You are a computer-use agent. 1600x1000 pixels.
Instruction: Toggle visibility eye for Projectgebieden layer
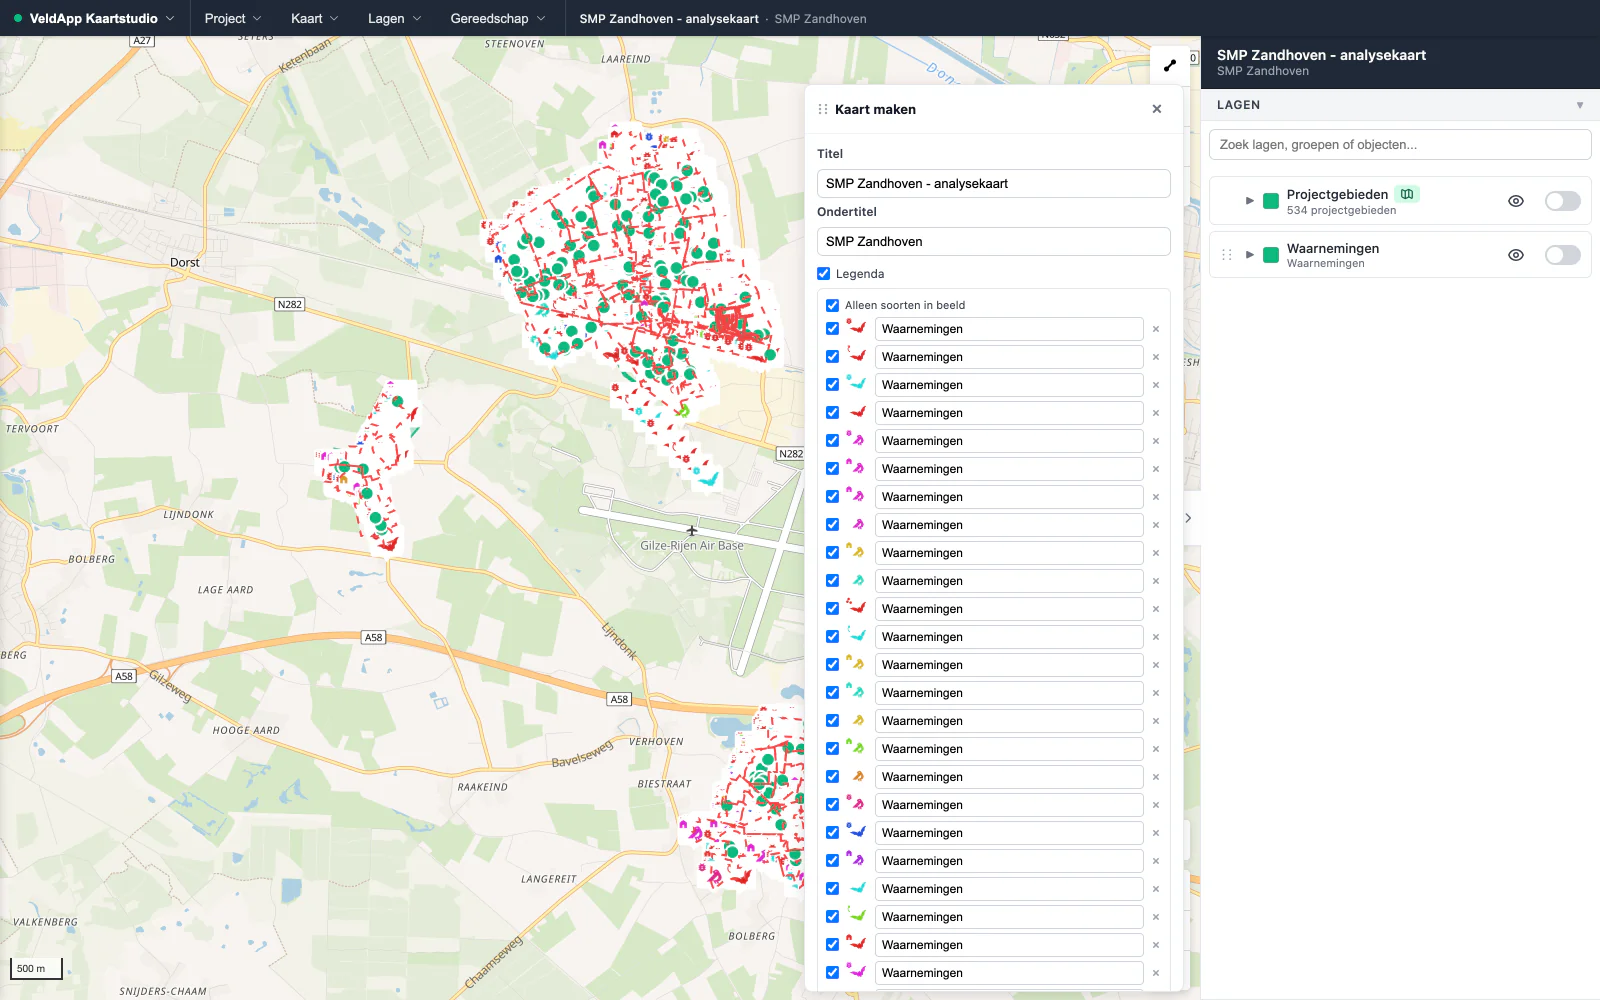1516,201
